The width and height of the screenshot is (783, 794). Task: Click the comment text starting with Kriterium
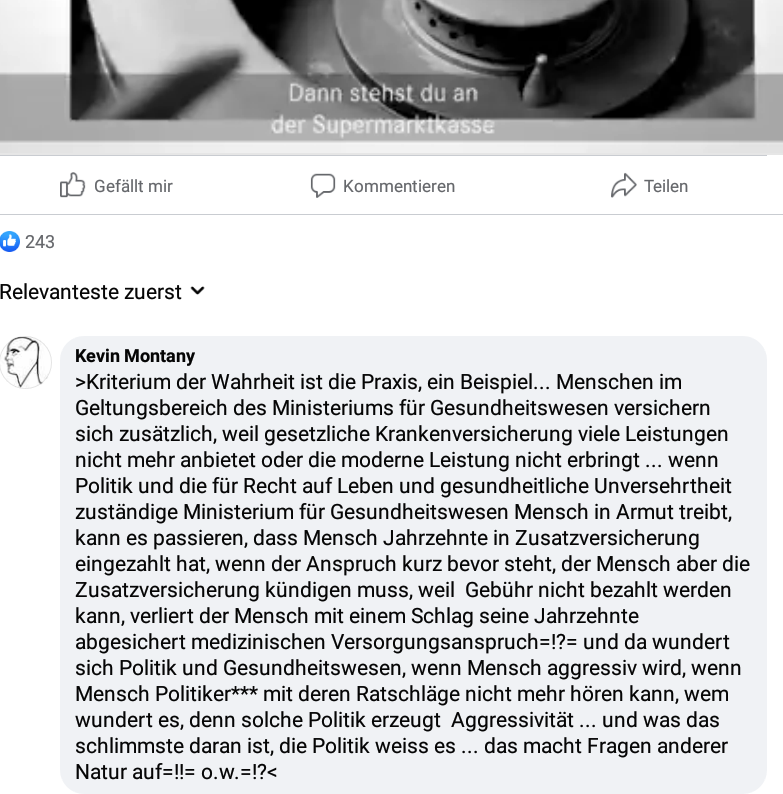click(x=413, y=577)
